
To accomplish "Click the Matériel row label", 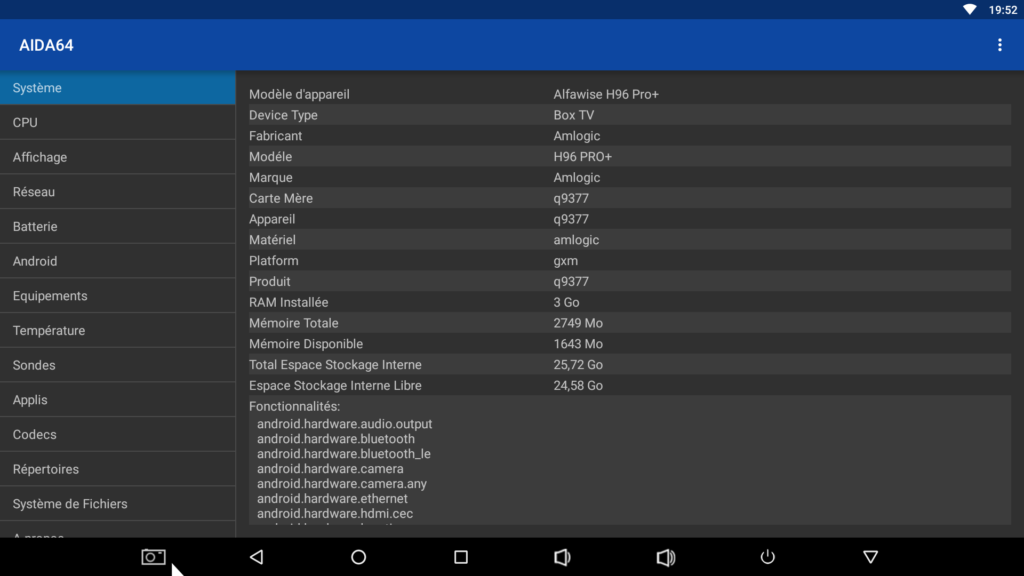I will tap(272, 240).
